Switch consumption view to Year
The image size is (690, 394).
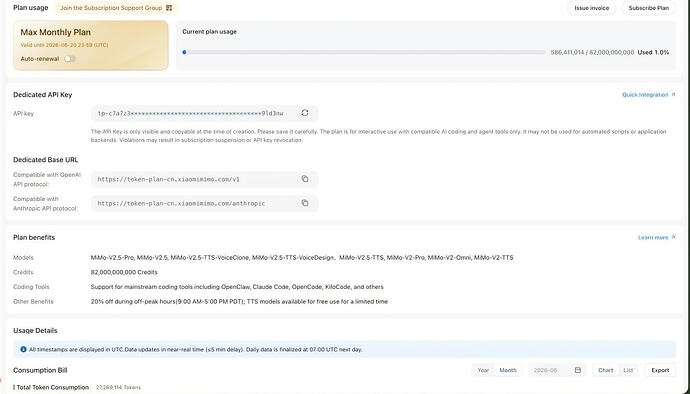coord(483,370)
